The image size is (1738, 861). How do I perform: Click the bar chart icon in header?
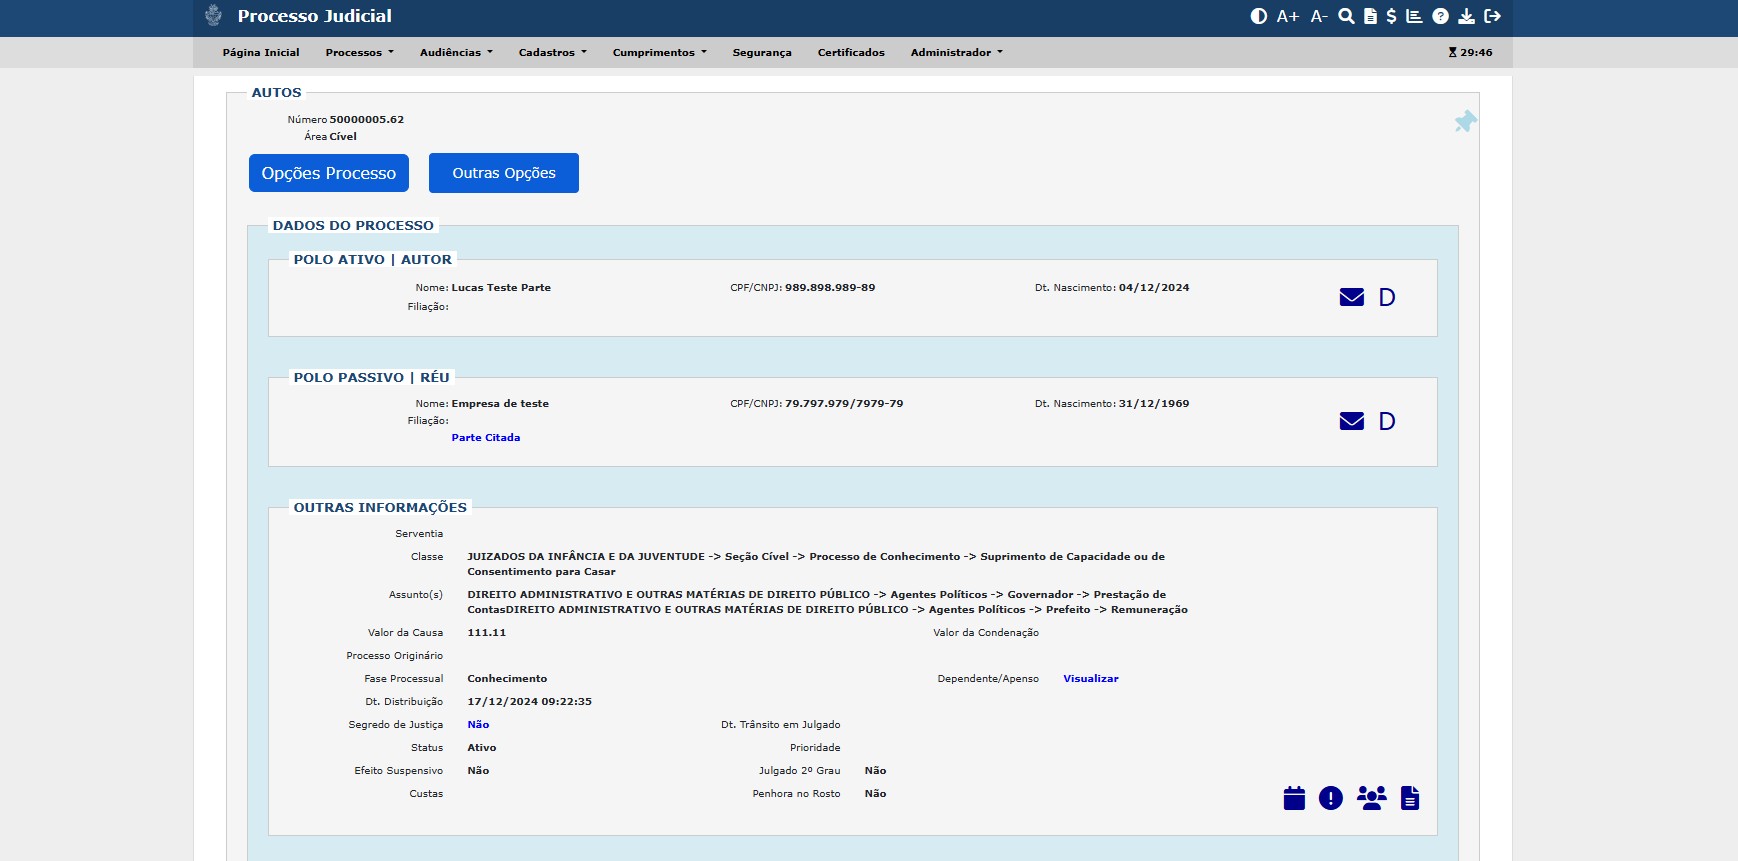pos(1414,16)
